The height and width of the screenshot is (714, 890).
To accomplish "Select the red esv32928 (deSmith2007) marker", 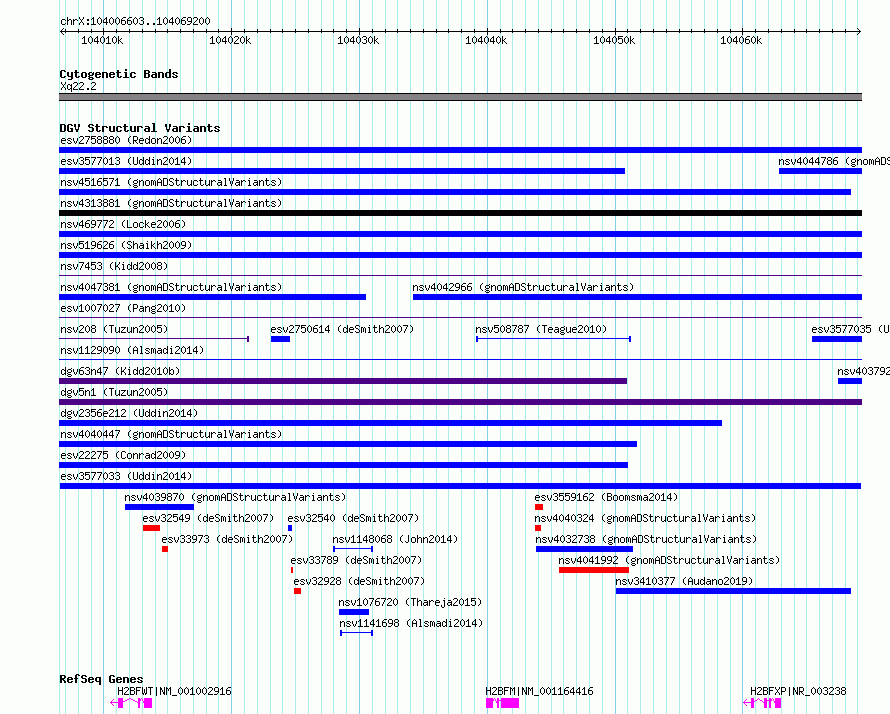I will [297, 591].
